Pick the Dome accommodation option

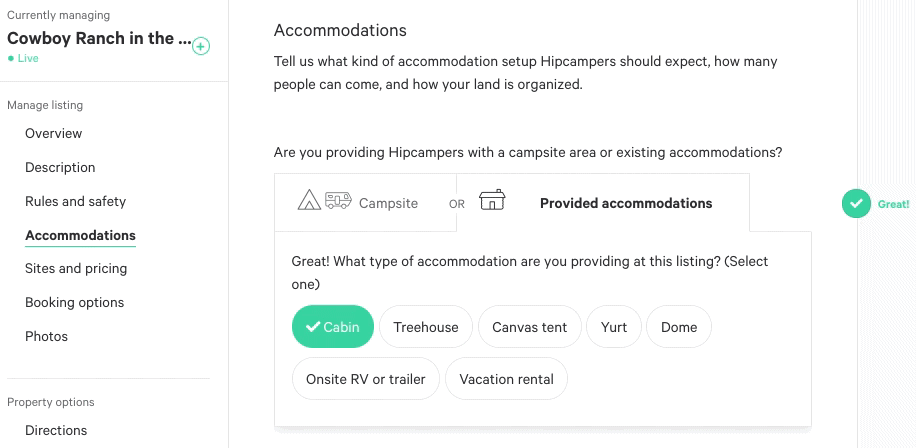click(x=679, y=327)
